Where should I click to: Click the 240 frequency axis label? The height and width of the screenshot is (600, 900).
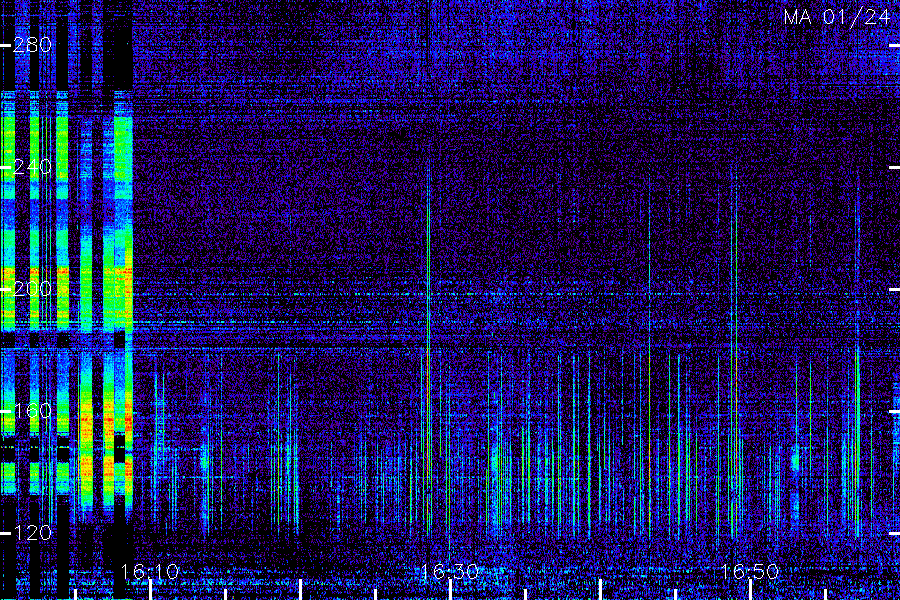pyautogui.click(x=32, y=167)
